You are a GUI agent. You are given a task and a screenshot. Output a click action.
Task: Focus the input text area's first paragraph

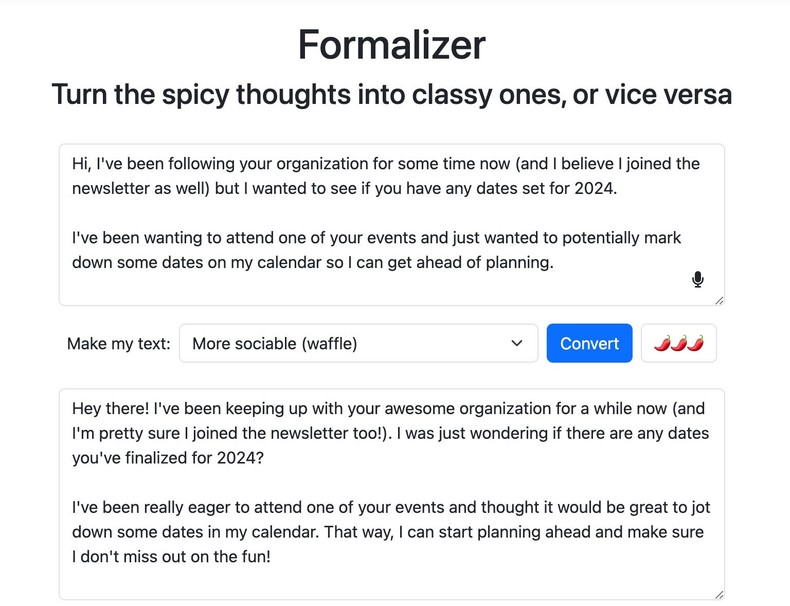(385, 175)
